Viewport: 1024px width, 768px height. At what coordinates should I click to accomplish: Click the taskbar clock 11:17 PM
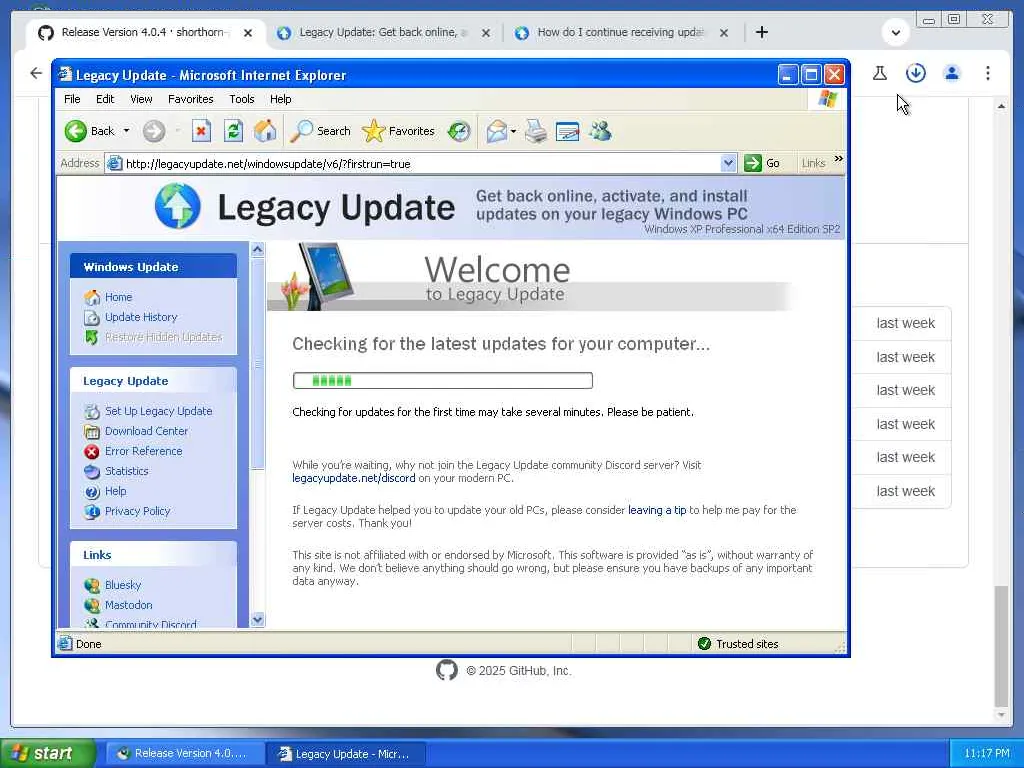(987, 754)
